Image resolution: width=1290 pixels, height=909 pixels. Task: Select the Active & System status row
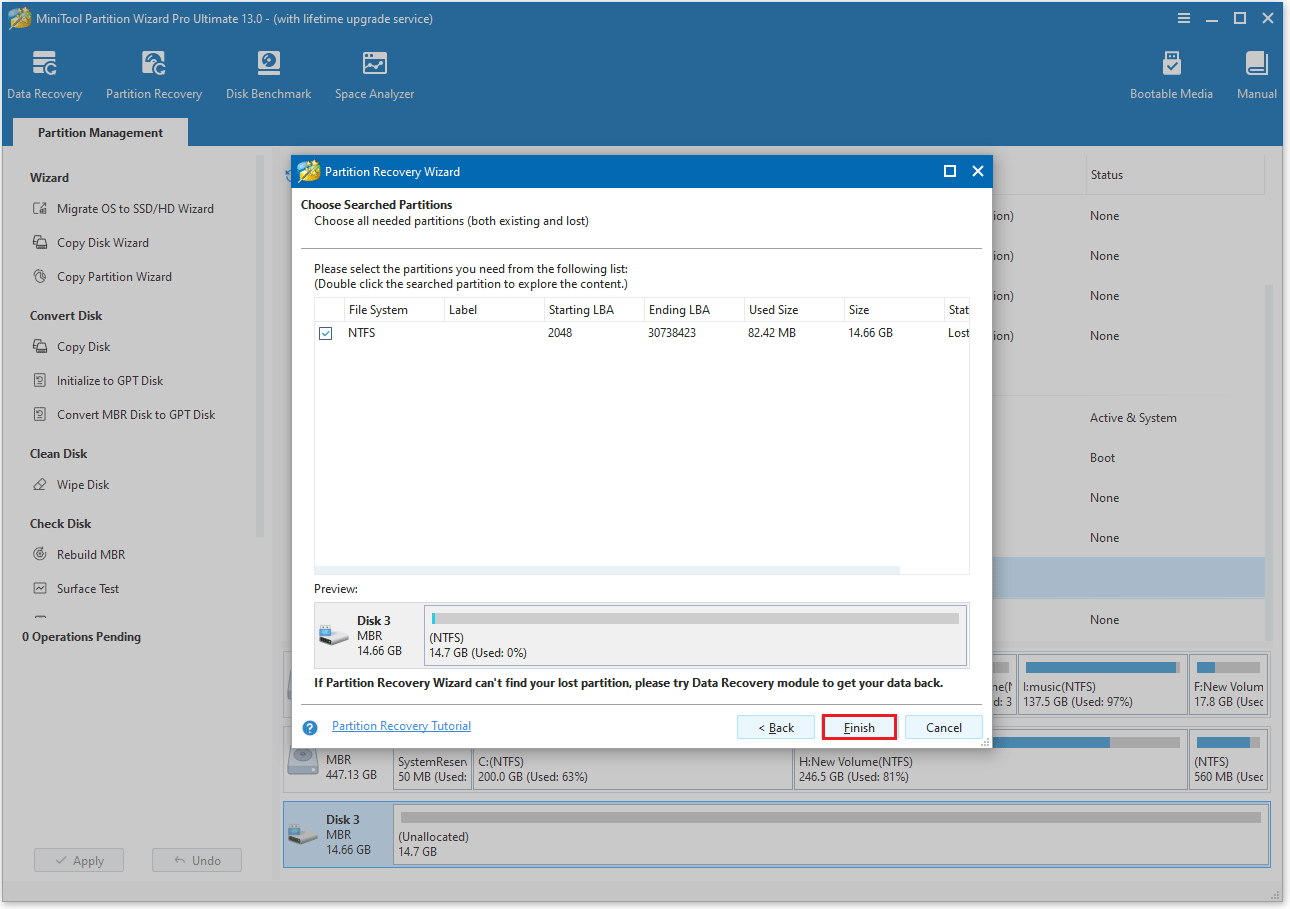[x=1133, y=418]
